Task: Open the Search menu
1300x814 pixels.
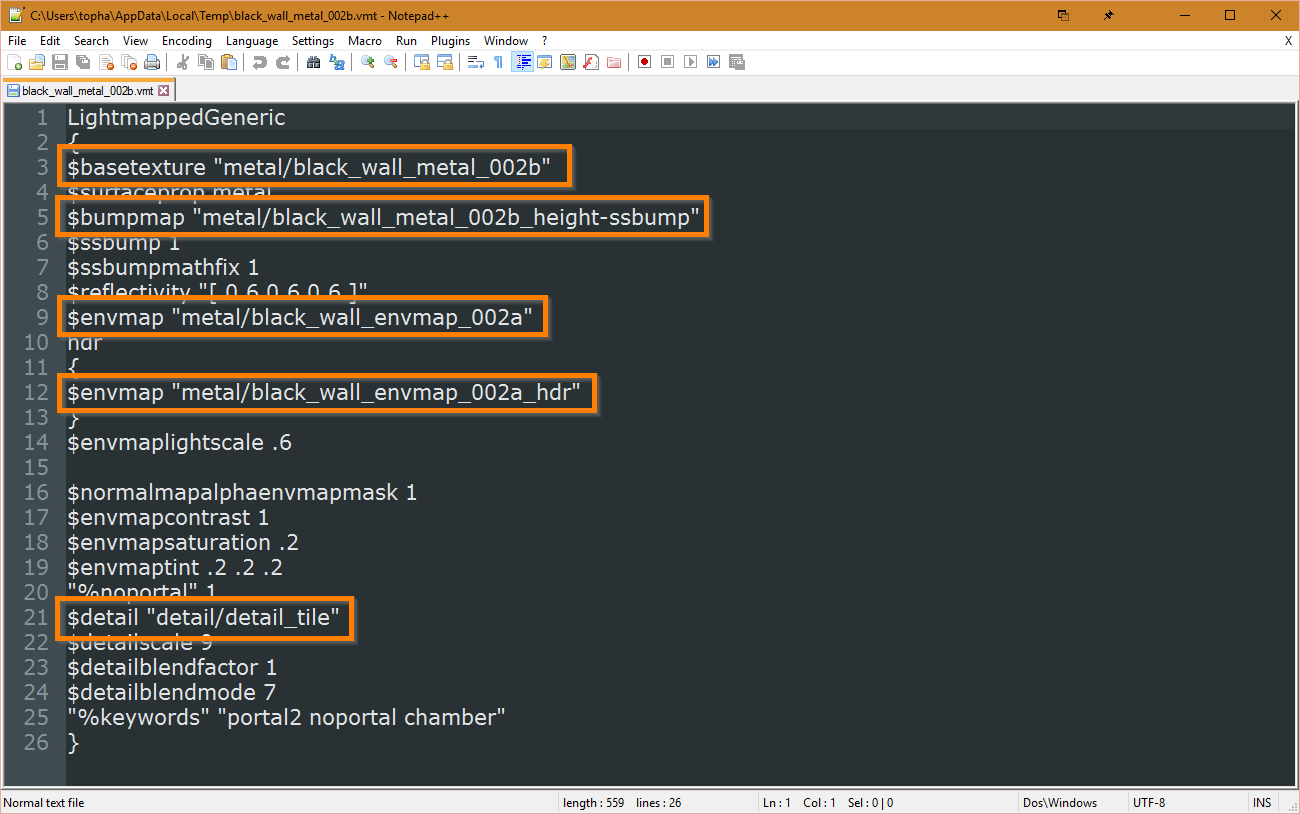Action: (x=91, y=41)
